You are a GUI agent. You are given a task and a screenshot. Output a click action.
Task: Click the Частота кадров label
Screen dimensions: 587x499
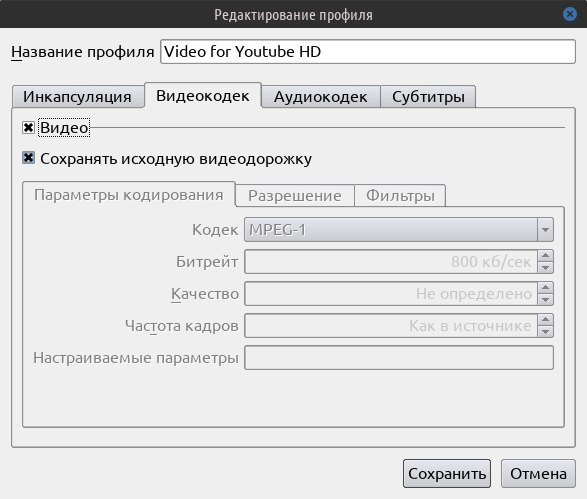click(x=182, y=326)
